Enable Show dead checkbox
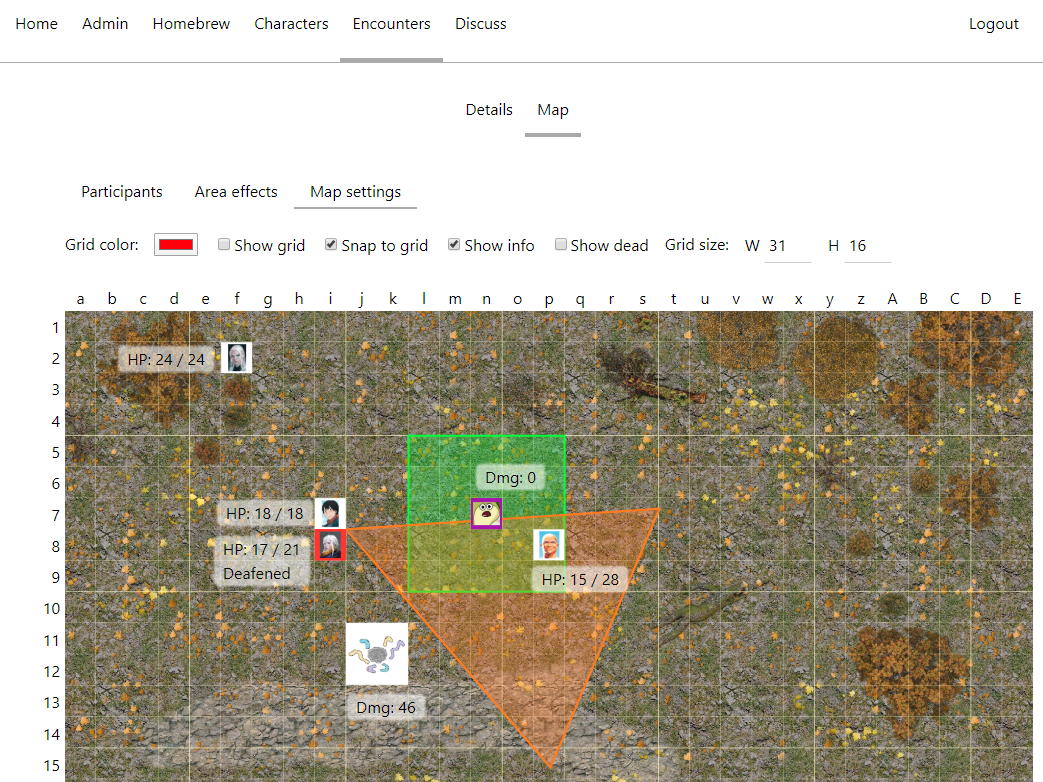The height and width of the screenshot is (782, 1043). 561,244
